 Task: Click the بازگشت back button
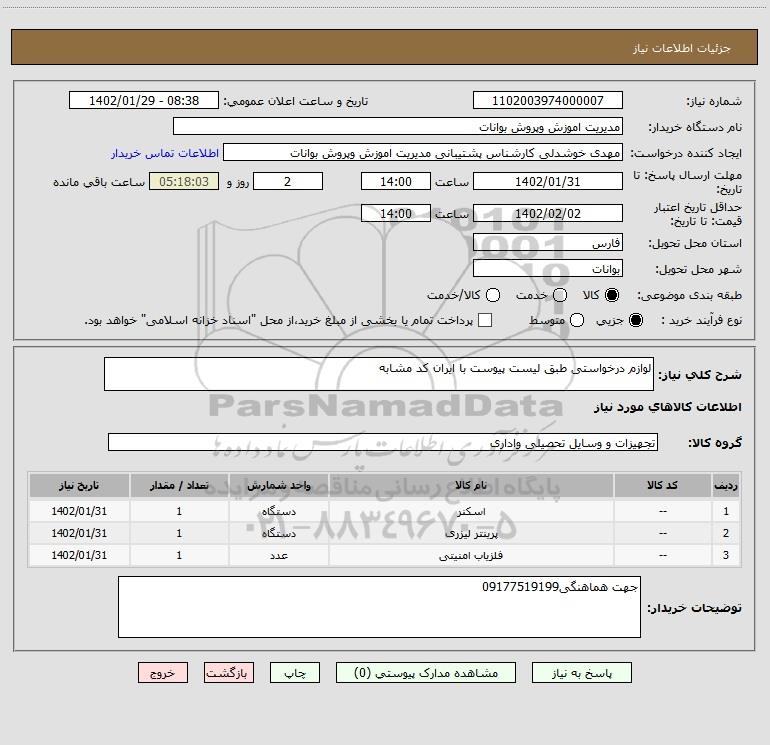click(x=229, y=673)
